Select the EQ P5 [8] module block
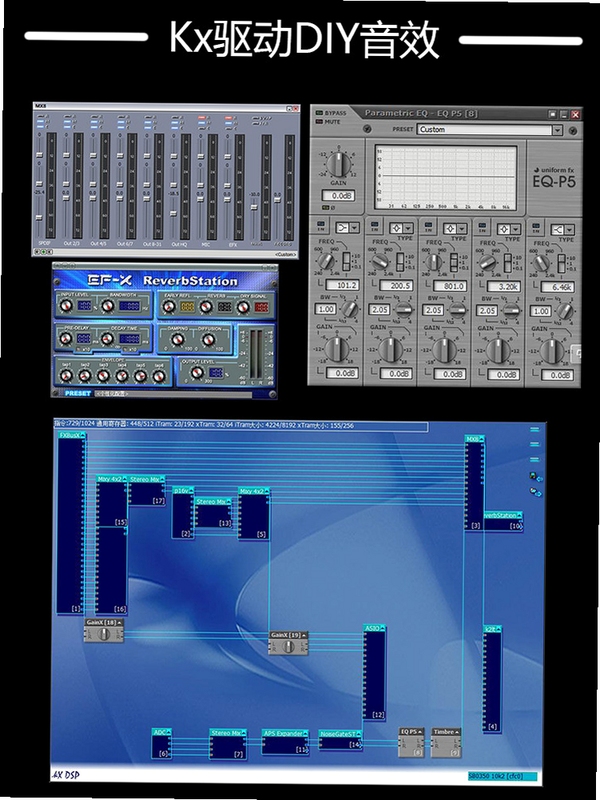This screenshot has height=800, width=600. click(411, 743)
